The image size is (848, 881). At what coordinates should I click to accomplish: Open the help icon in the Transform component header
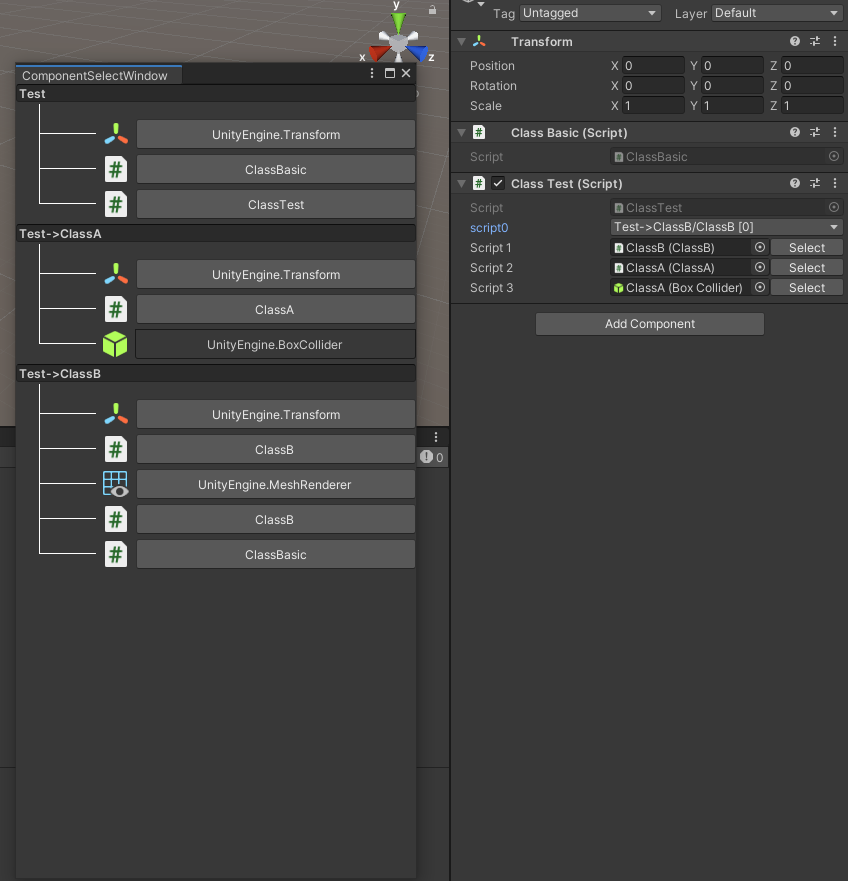click(x=795, y=41)
